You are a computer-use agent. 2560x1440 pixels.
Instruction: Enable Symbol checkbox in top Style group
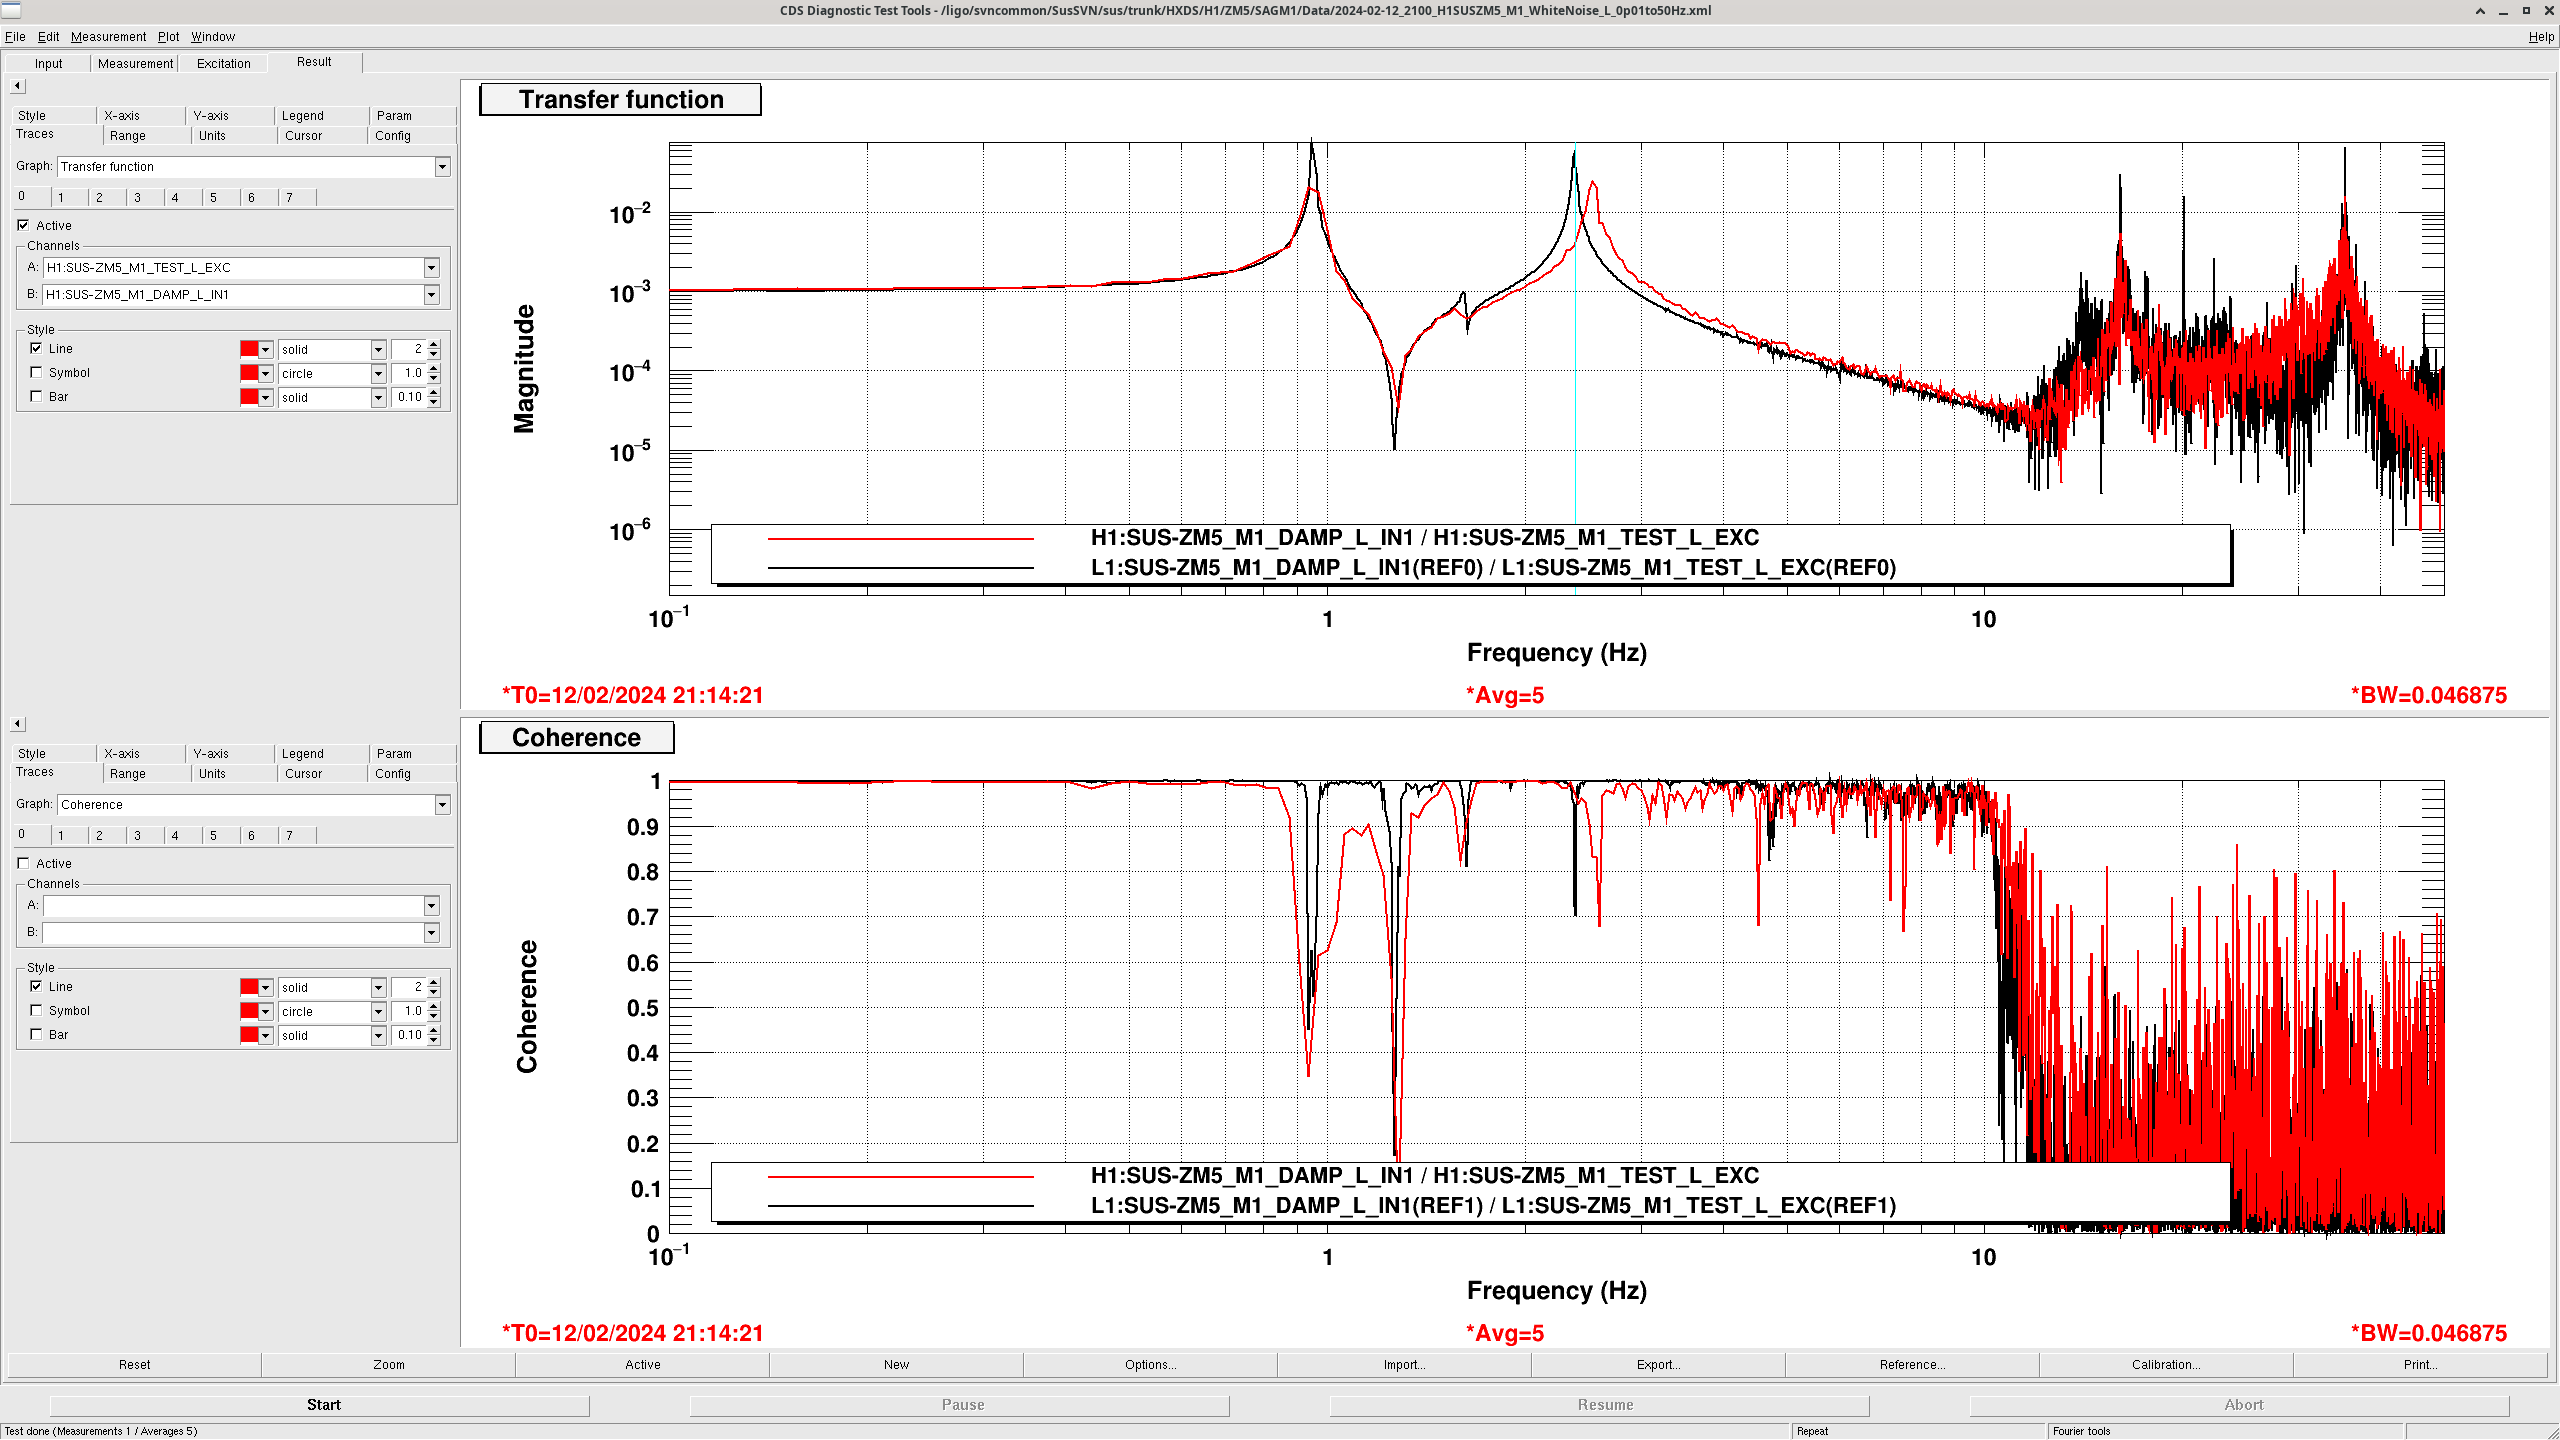(37, 373)
